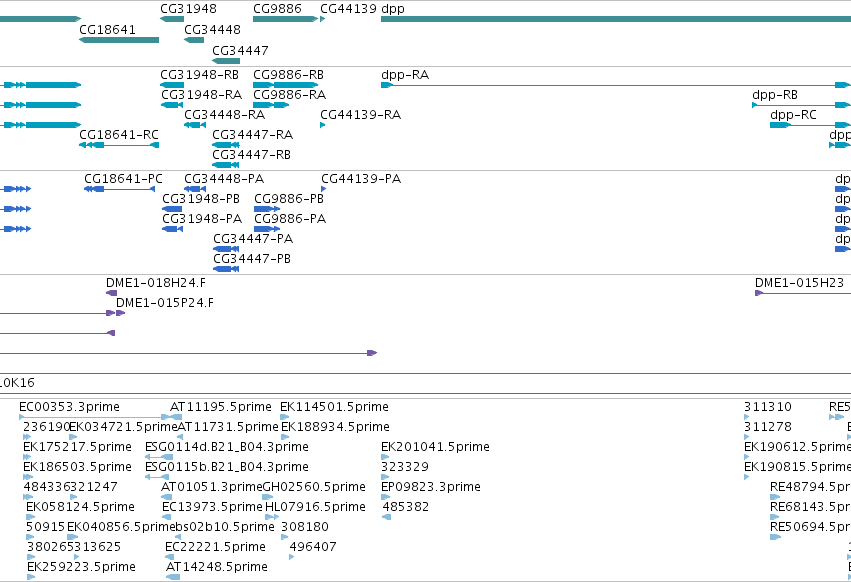Select transcript CG34448-RA
851x582 pixels.
(224, 115)
